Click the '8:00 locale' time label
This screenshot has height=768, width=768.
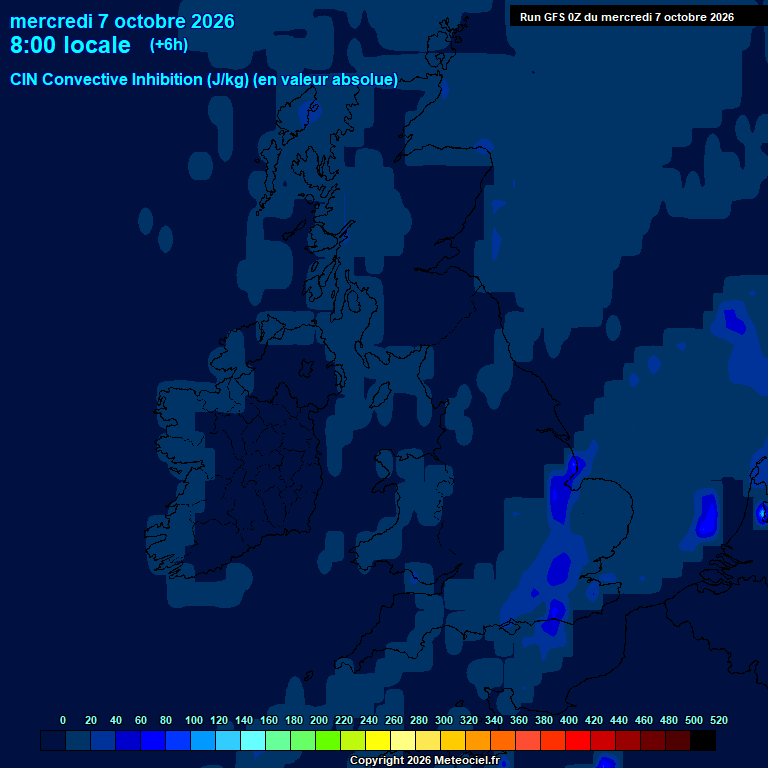71,45
